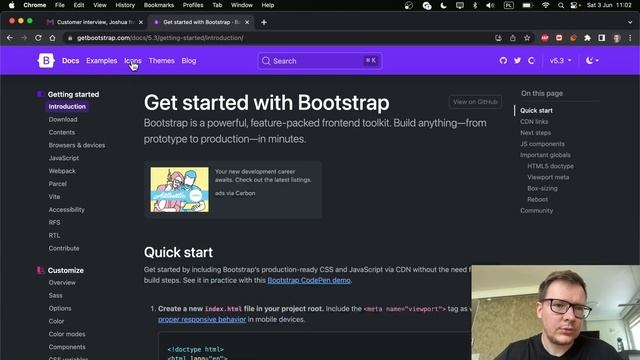Open Sass in the sidebar

pos(56,295)
